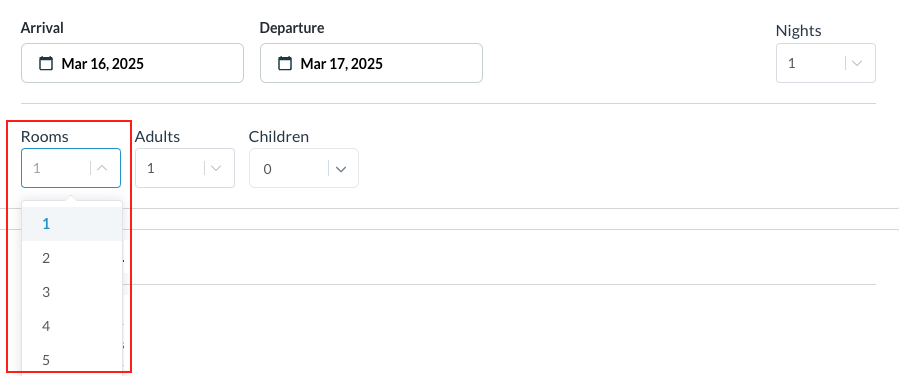Click the Adults label
899x376 pixels.
[x=158, y=136]
